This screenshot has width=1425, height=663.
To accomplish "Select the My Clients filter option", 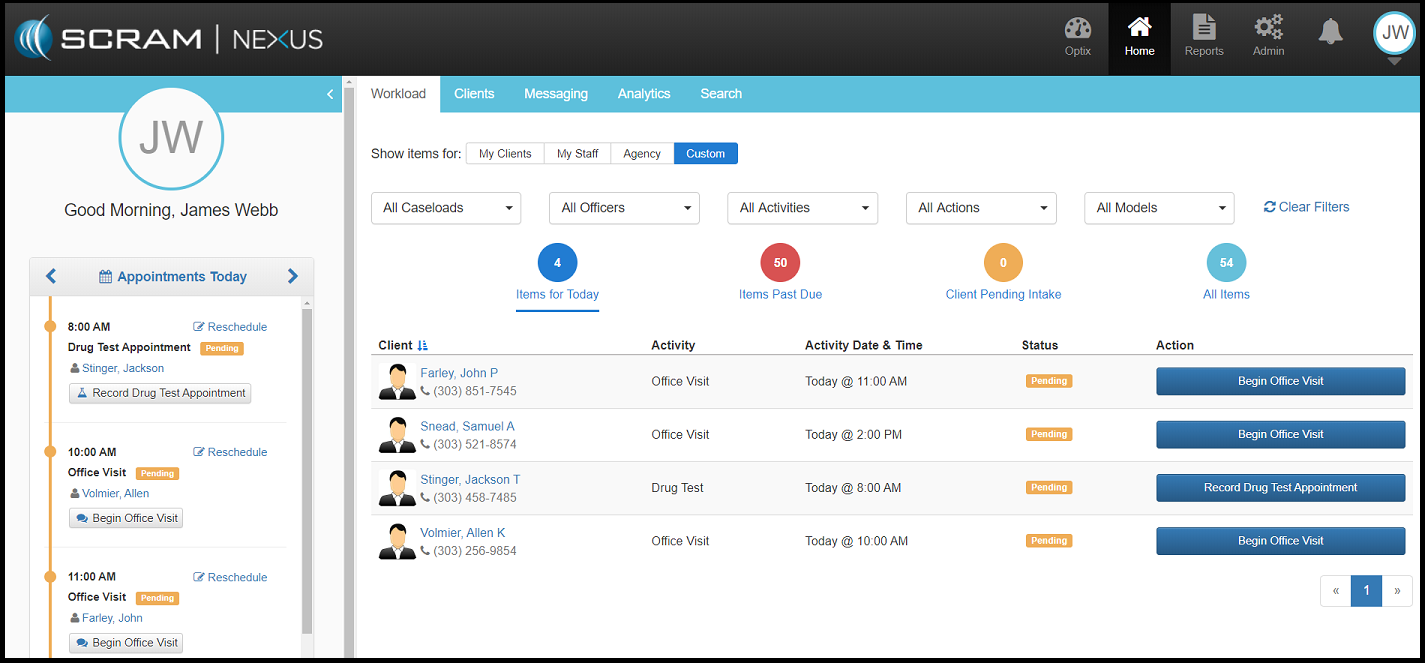I will 505,153.
